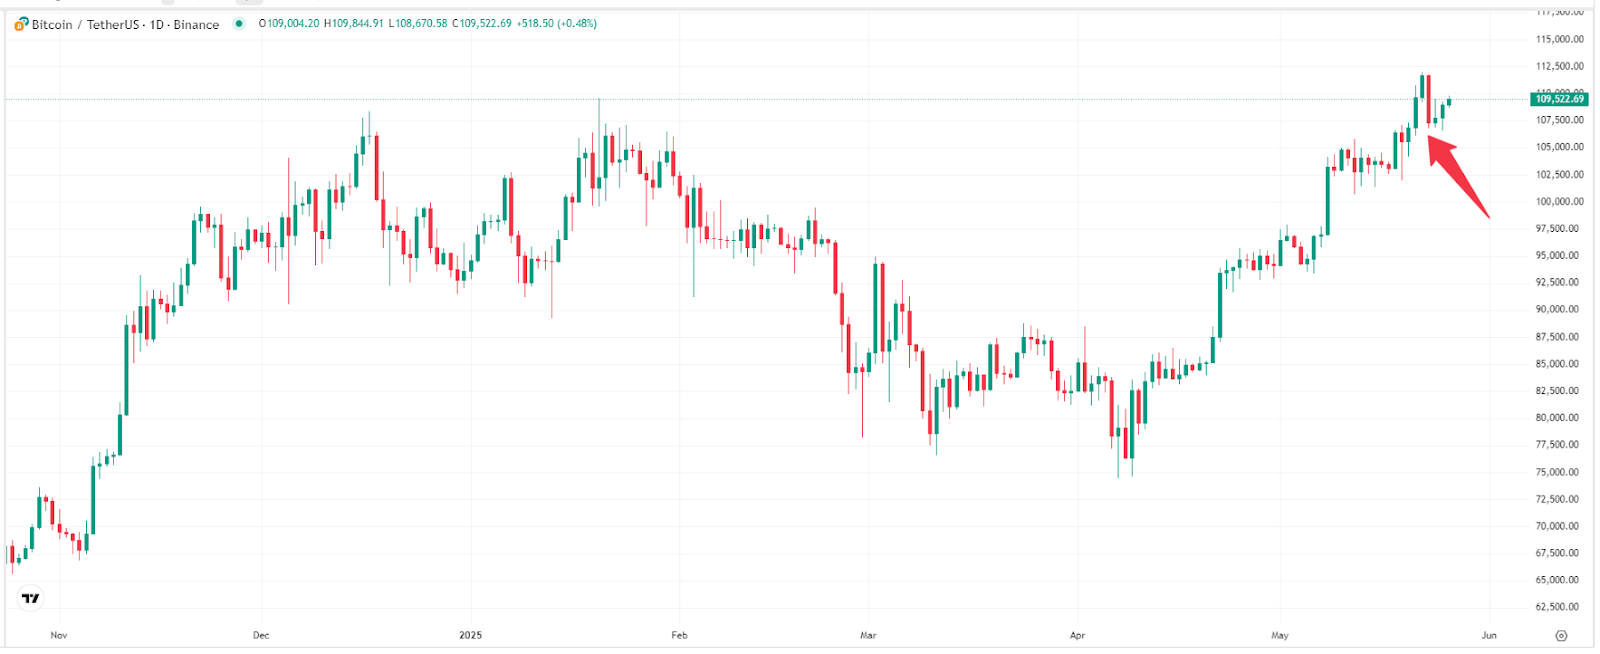The image size is (1600, 654).
Task: Toggle the green OHLC values visibility dot
Action: point(237,24)
